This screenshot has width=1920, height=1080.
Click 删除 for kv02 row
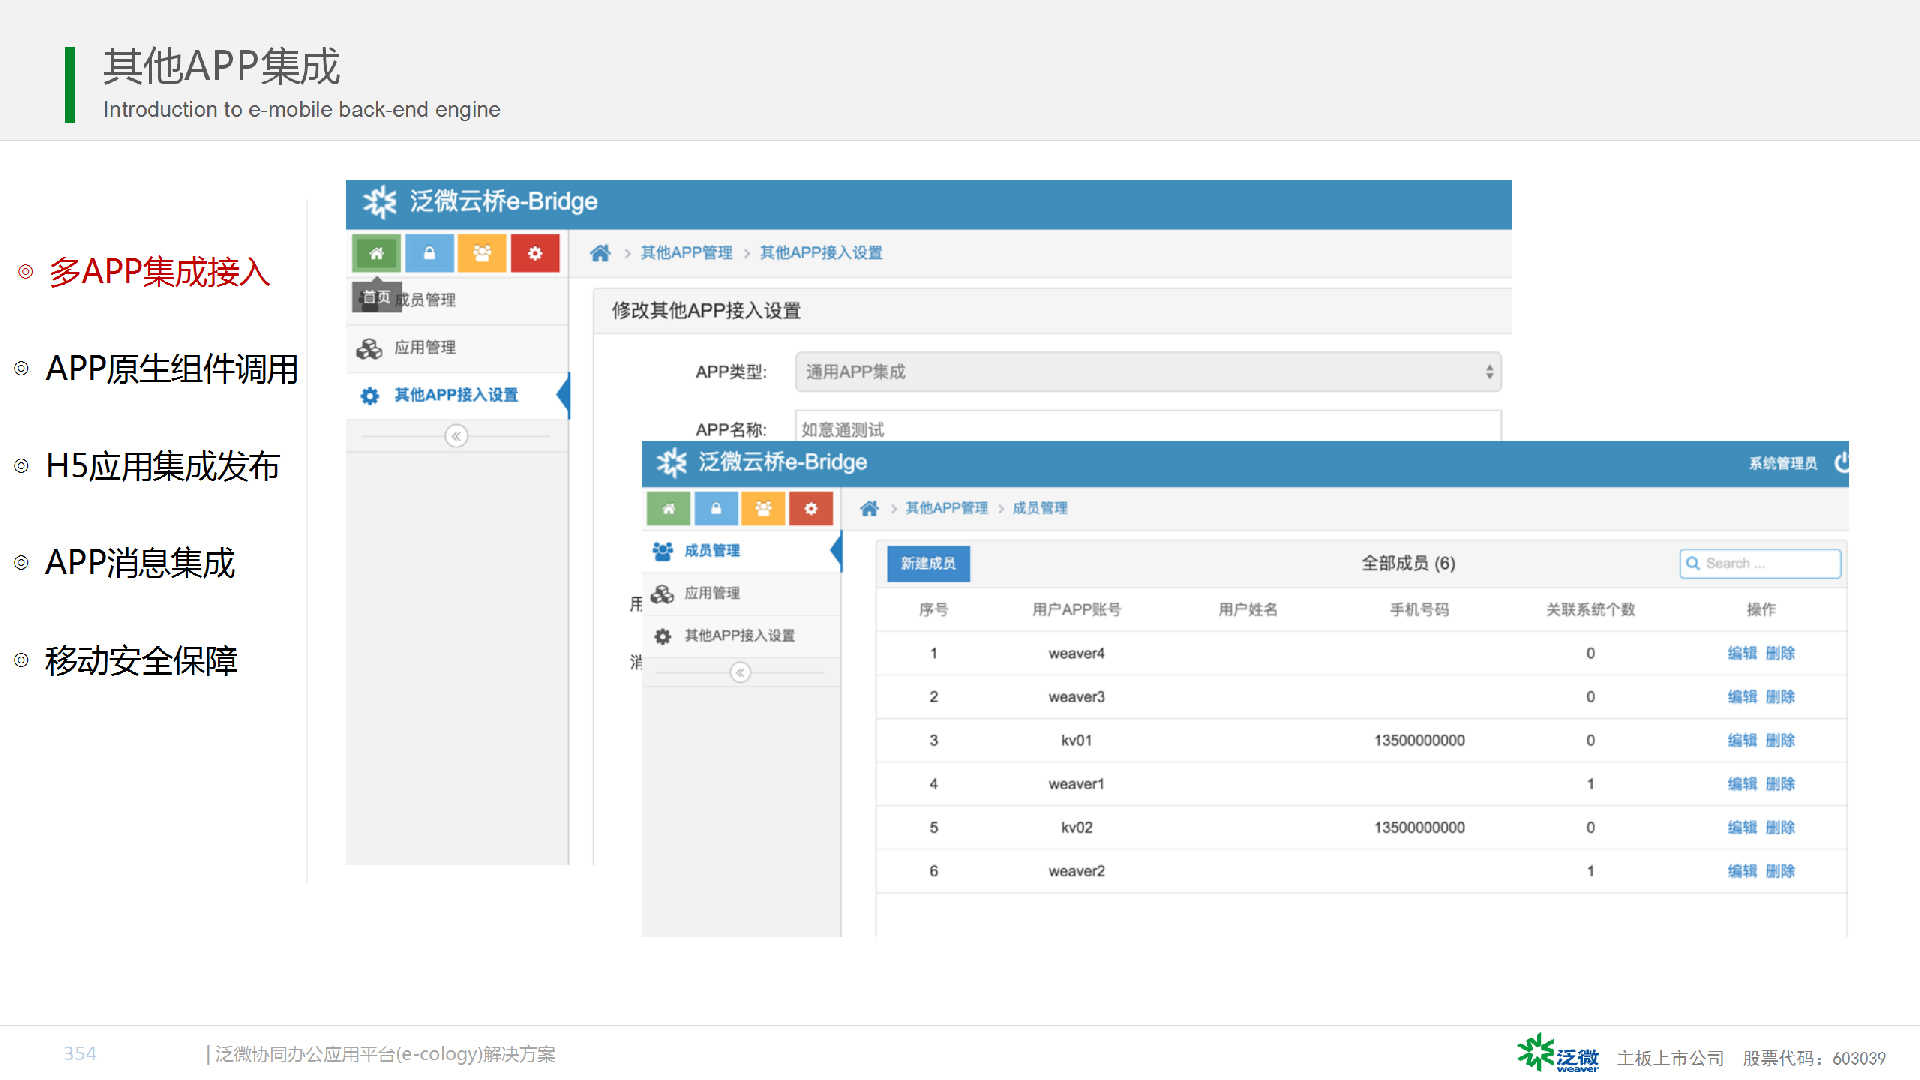point(1780,827)
